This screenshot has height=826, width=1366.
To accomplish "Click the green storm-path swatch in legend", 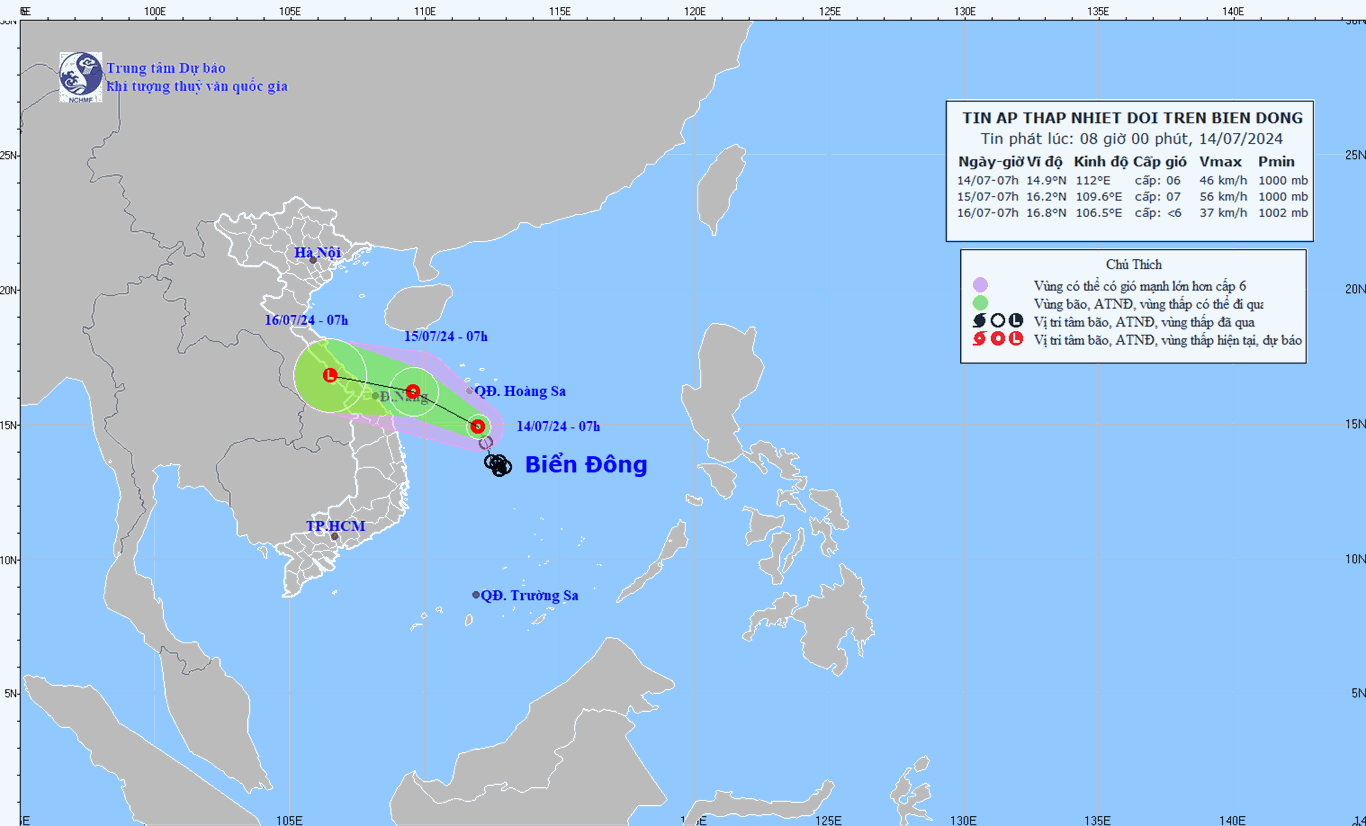I will tap(980, 303).
